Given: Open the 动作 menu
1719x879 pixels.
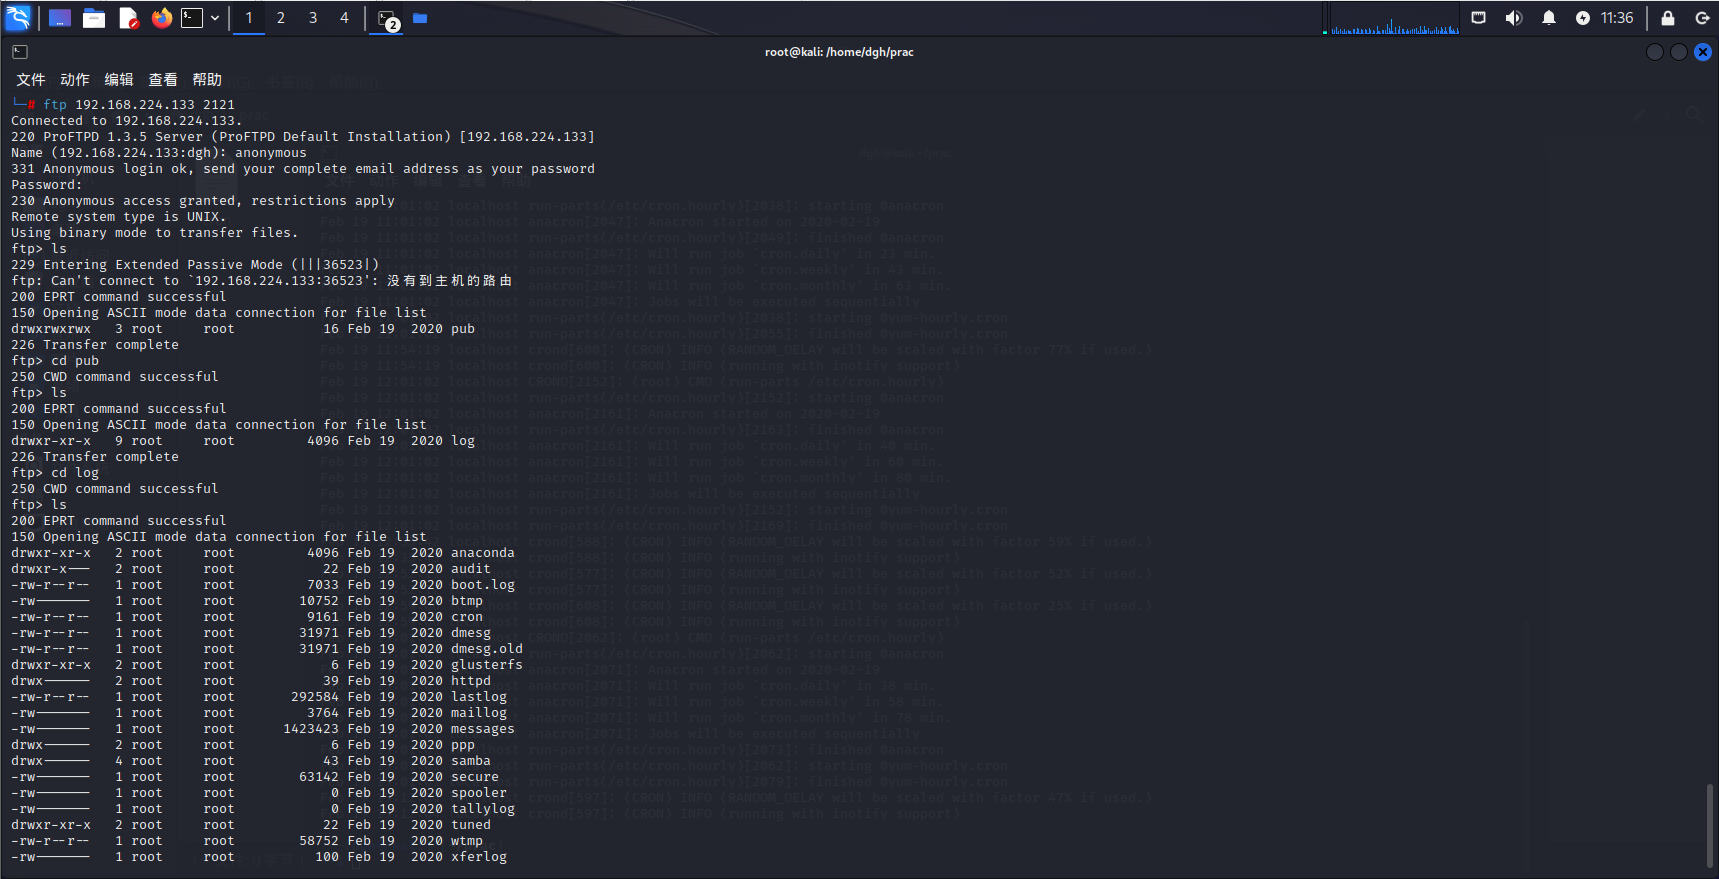Looking at the screenshot, I should (75, 80).
